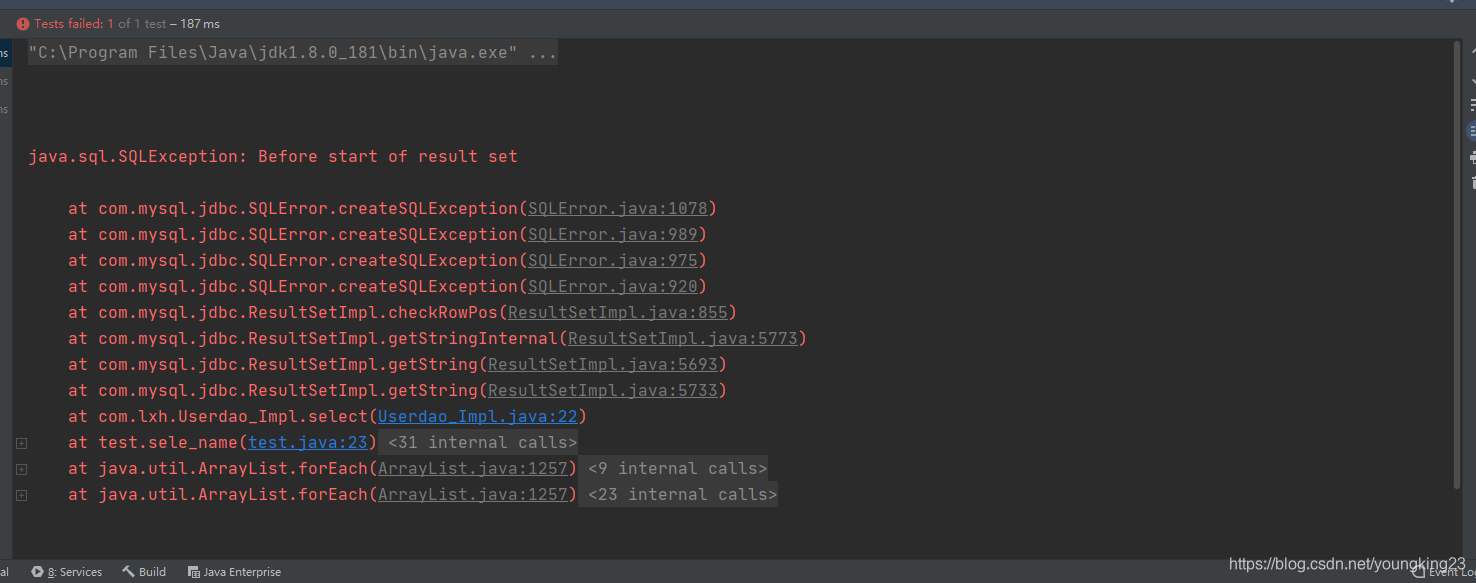1476x583 pixels.
Task: Expand the 31 internal calls at test.sele_name
Action: point(21,443)
